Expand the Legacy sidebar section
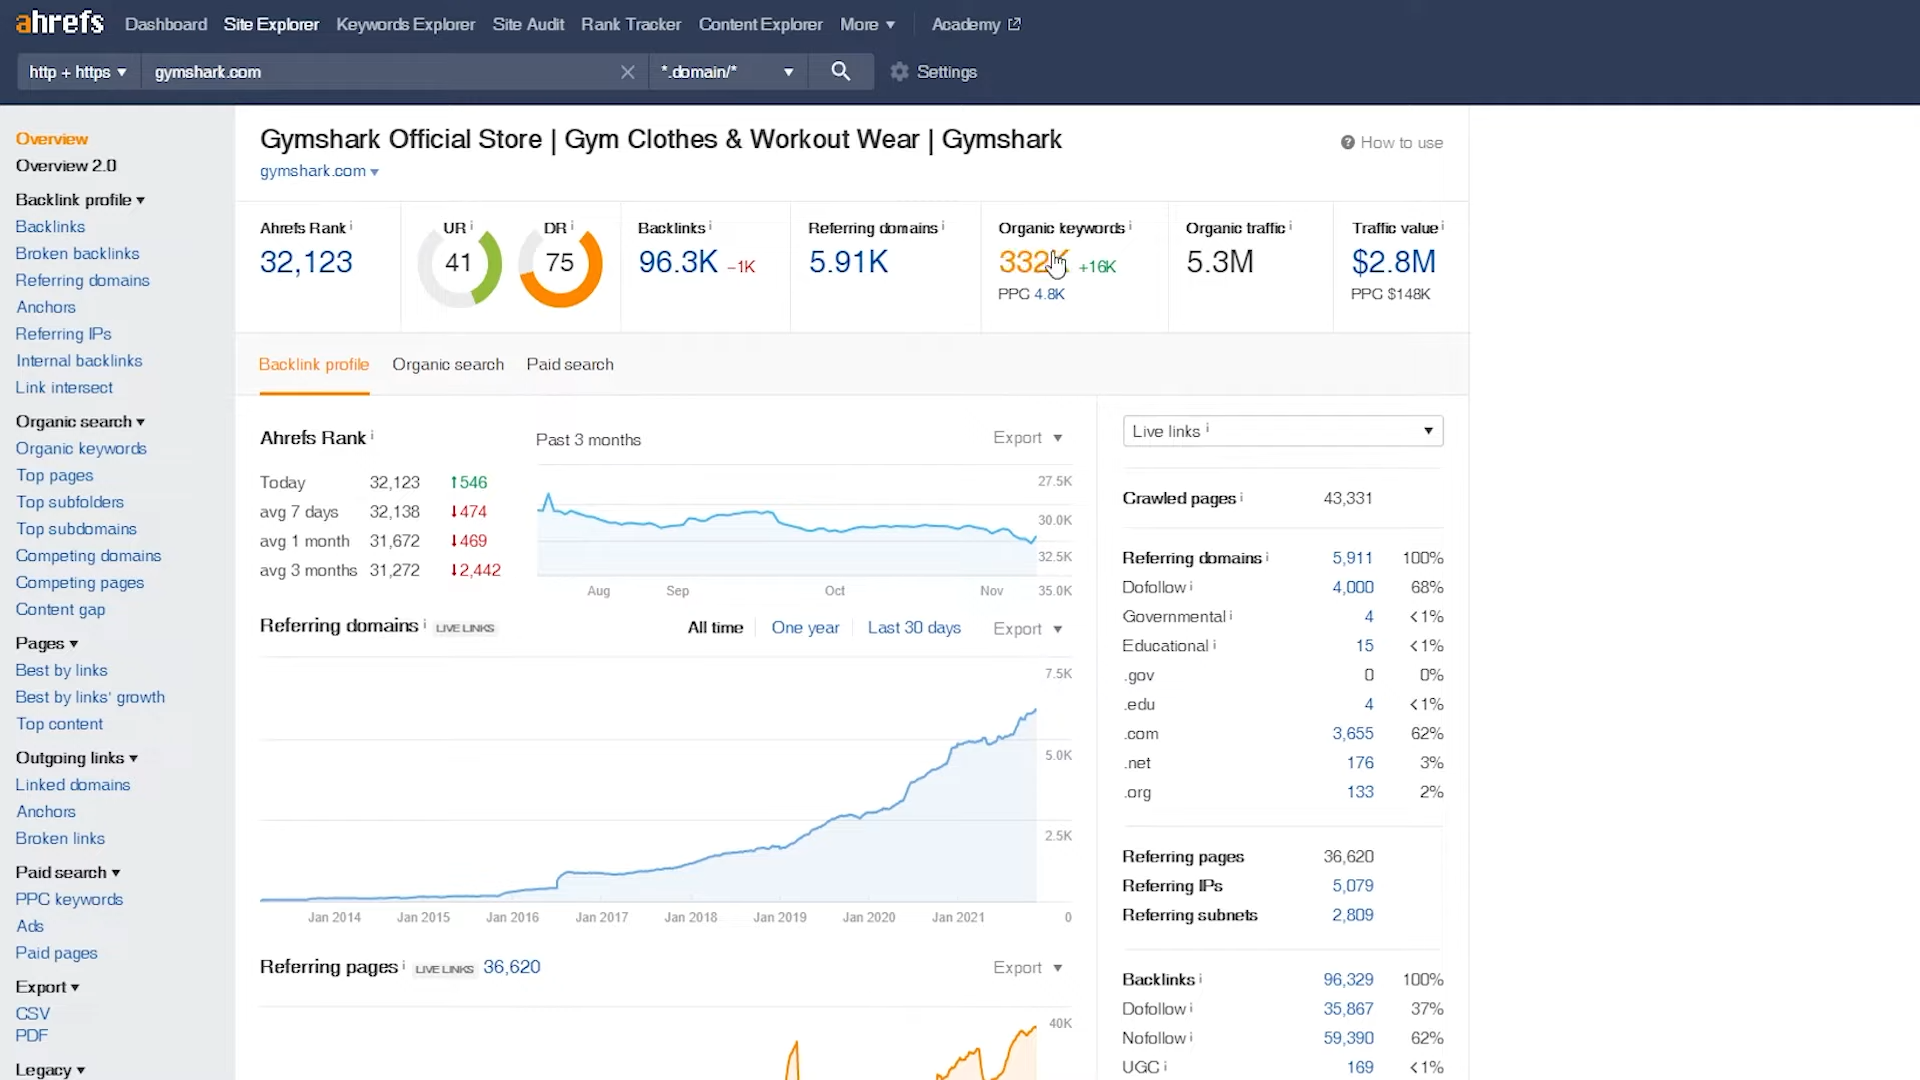Image resolution: width=1920 pixels, height=1080 pixels. pyautogui.click(x=50, y=1070)
